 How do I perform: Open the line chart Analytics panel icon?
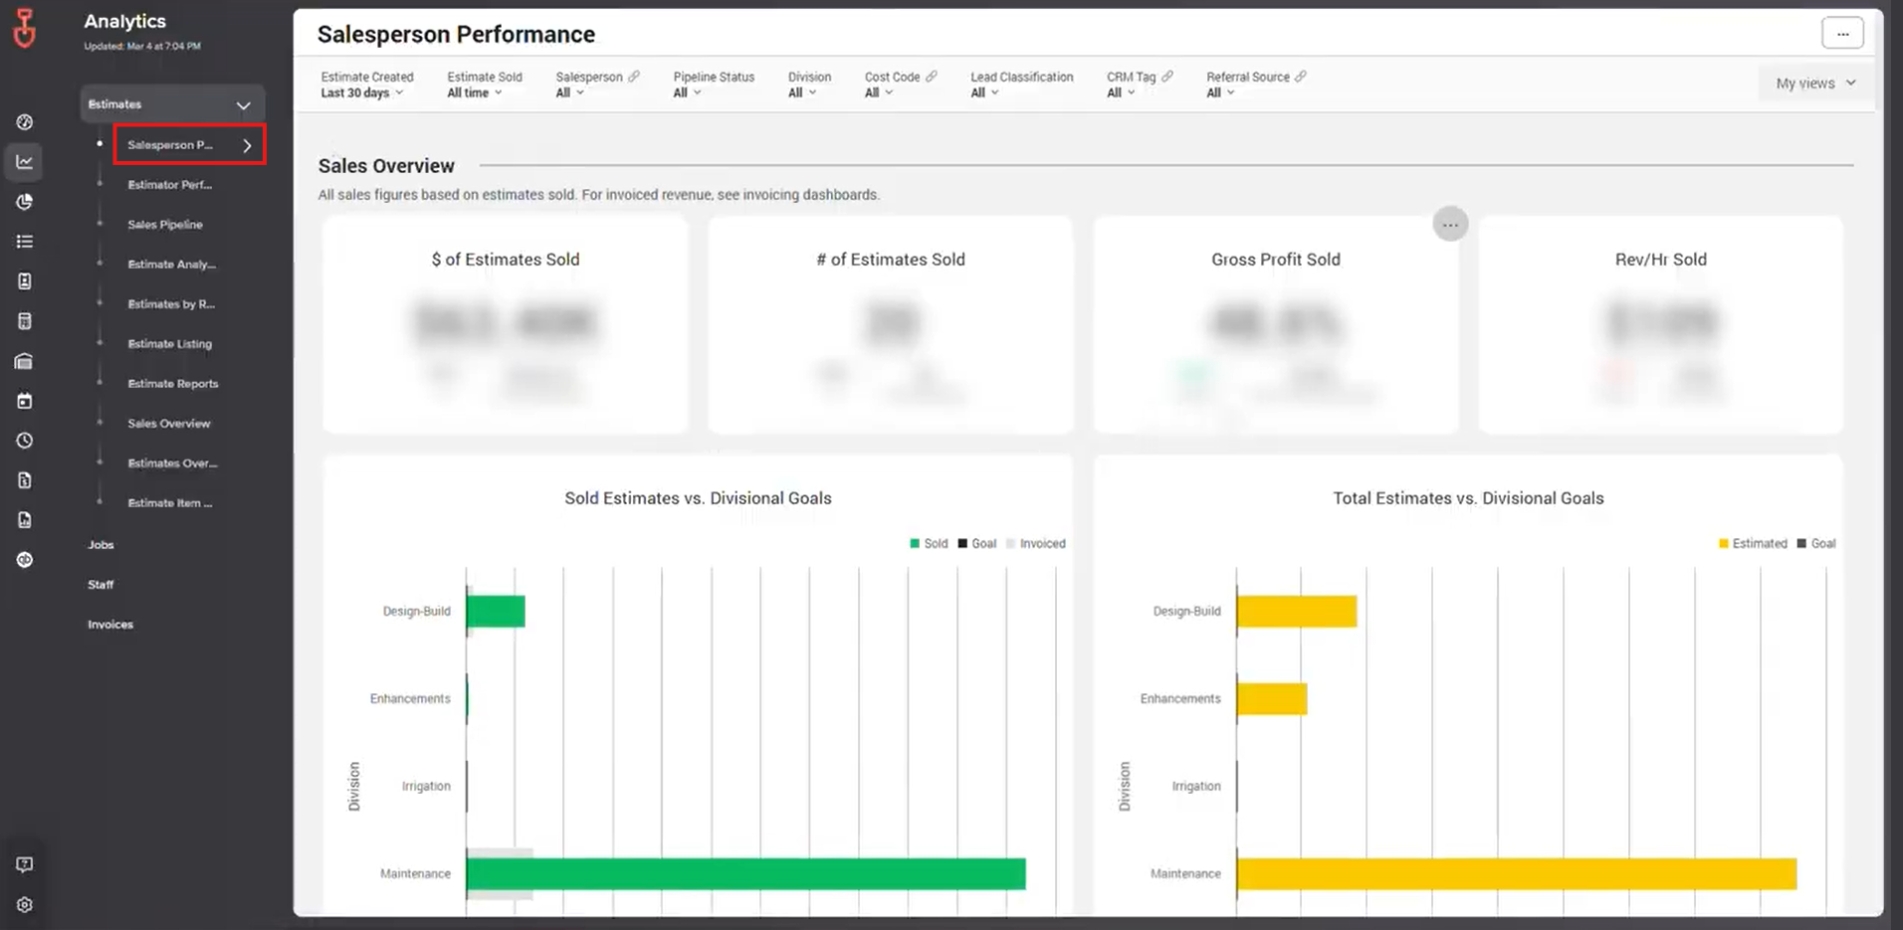[x=24, y=161]
